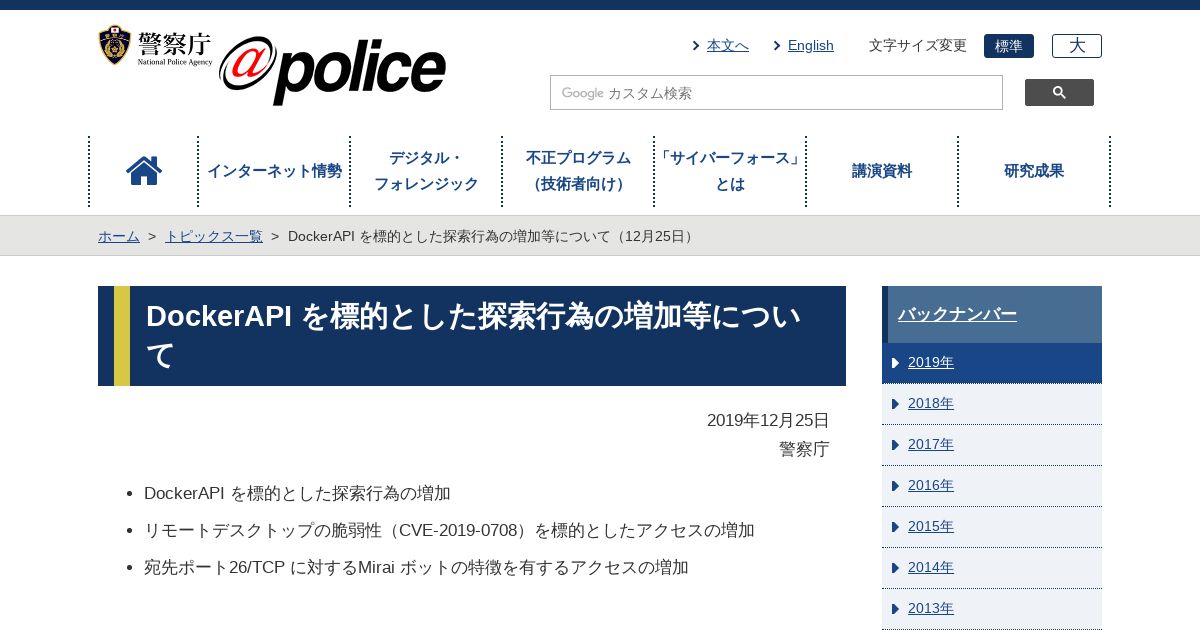Open the バックナンバー sidebar heading link
1200x630 pixels.
(957, 314)
